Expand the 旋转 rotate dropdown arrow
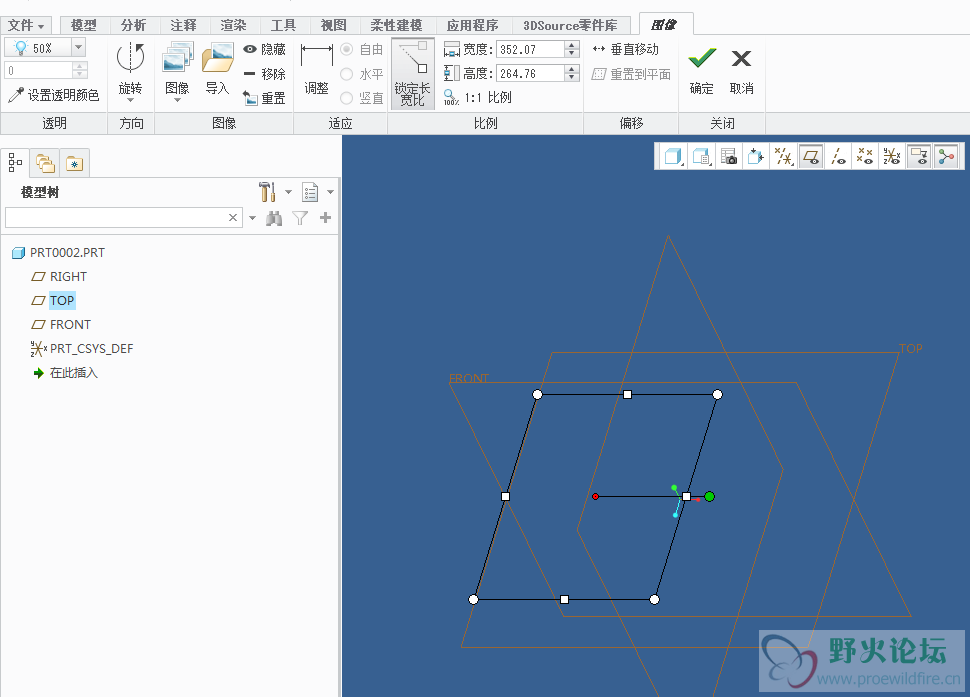970x697 pixels. 131,100
